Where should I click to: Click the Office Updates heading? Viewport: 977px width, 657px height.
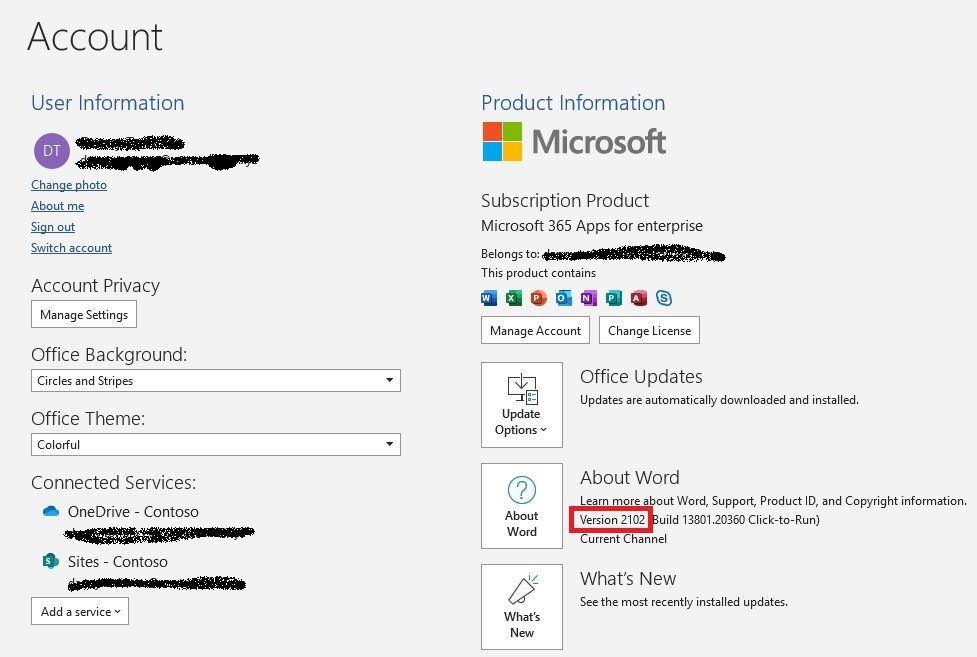[641, 376]
